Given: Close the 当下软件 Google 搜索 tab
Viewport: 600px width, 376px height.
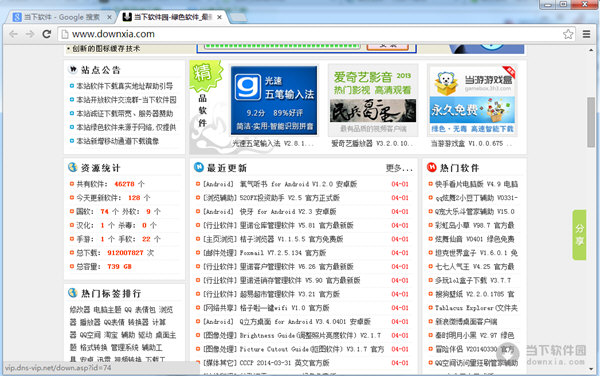Looking at the screenshot, I should (x=109, y=17).
